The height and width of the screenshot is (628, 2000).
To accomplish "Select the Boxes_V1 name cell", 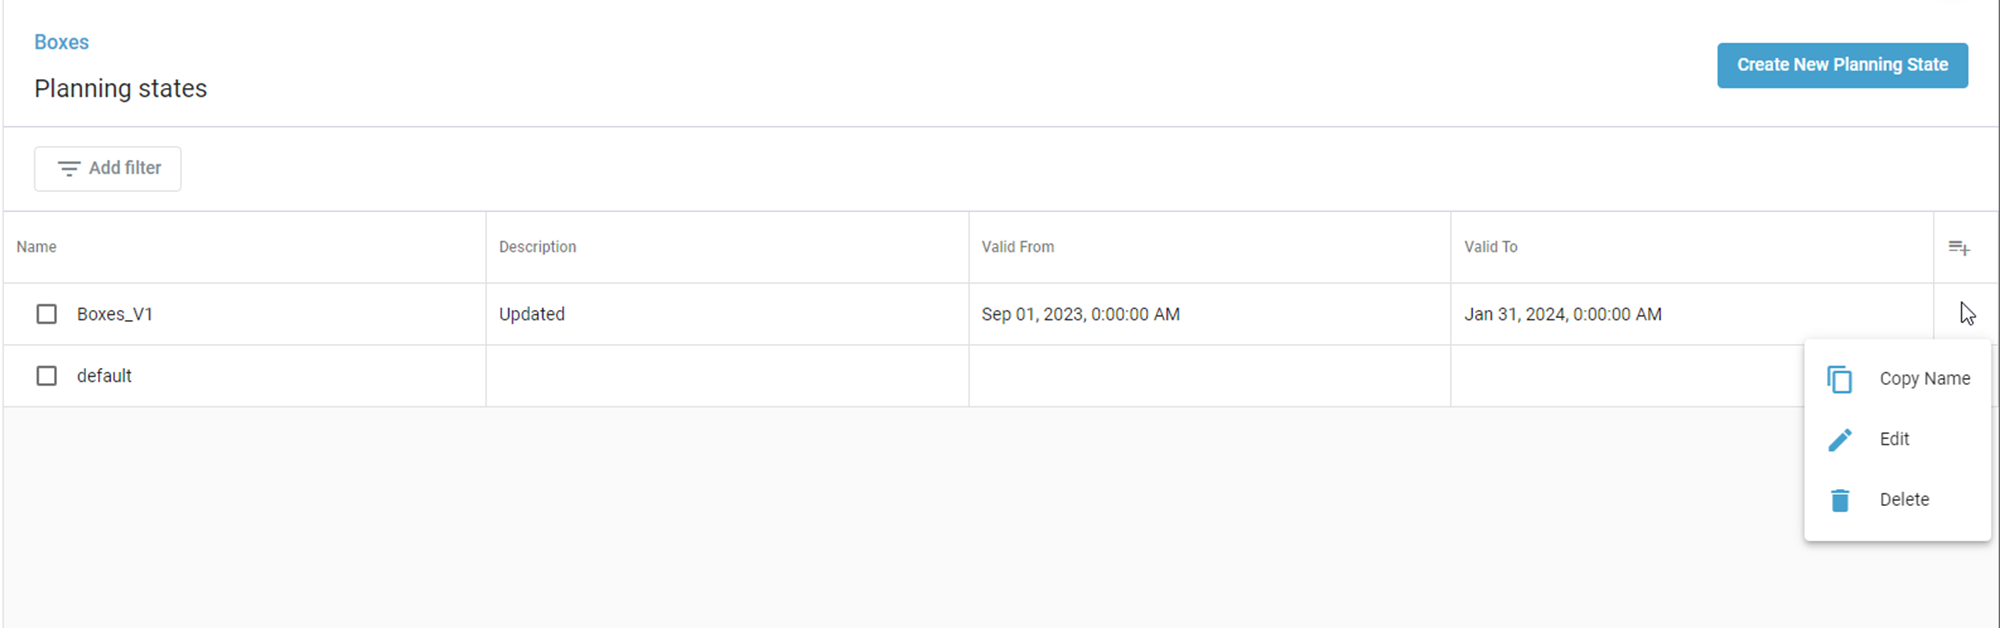I will click(x=115, y=314).
